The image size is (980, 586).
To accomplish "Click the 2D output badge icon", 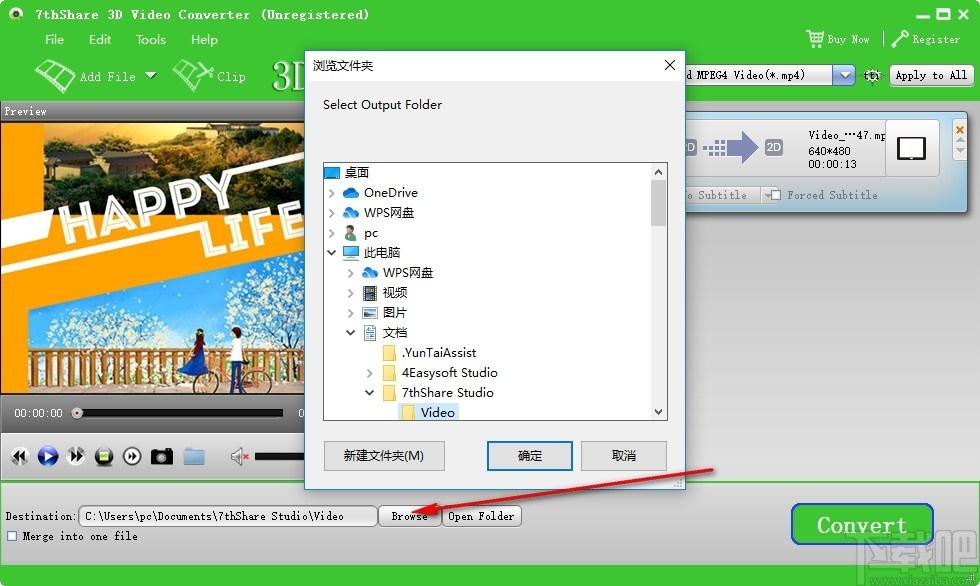I will (774, 147).
